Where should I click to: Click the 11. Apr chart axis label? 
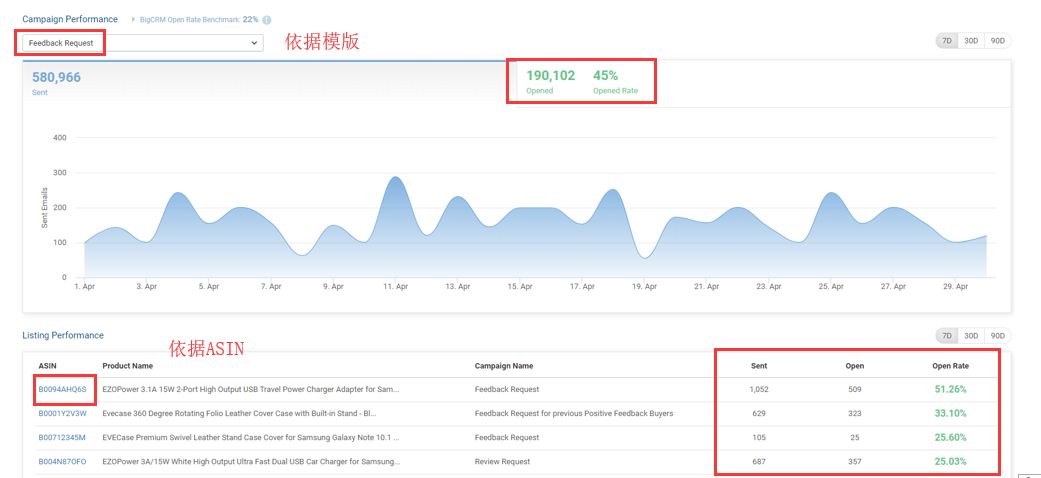click(x=396, y=287)
